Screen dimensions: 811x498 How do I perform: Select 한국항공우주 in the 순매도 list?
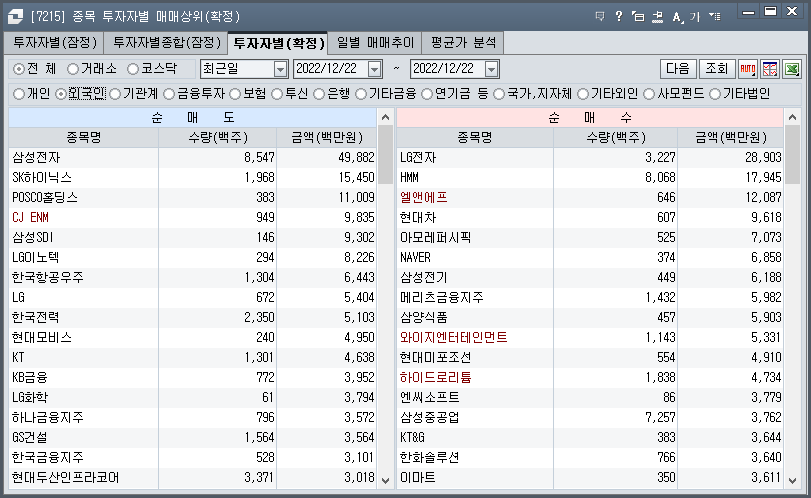click(48, 277)
